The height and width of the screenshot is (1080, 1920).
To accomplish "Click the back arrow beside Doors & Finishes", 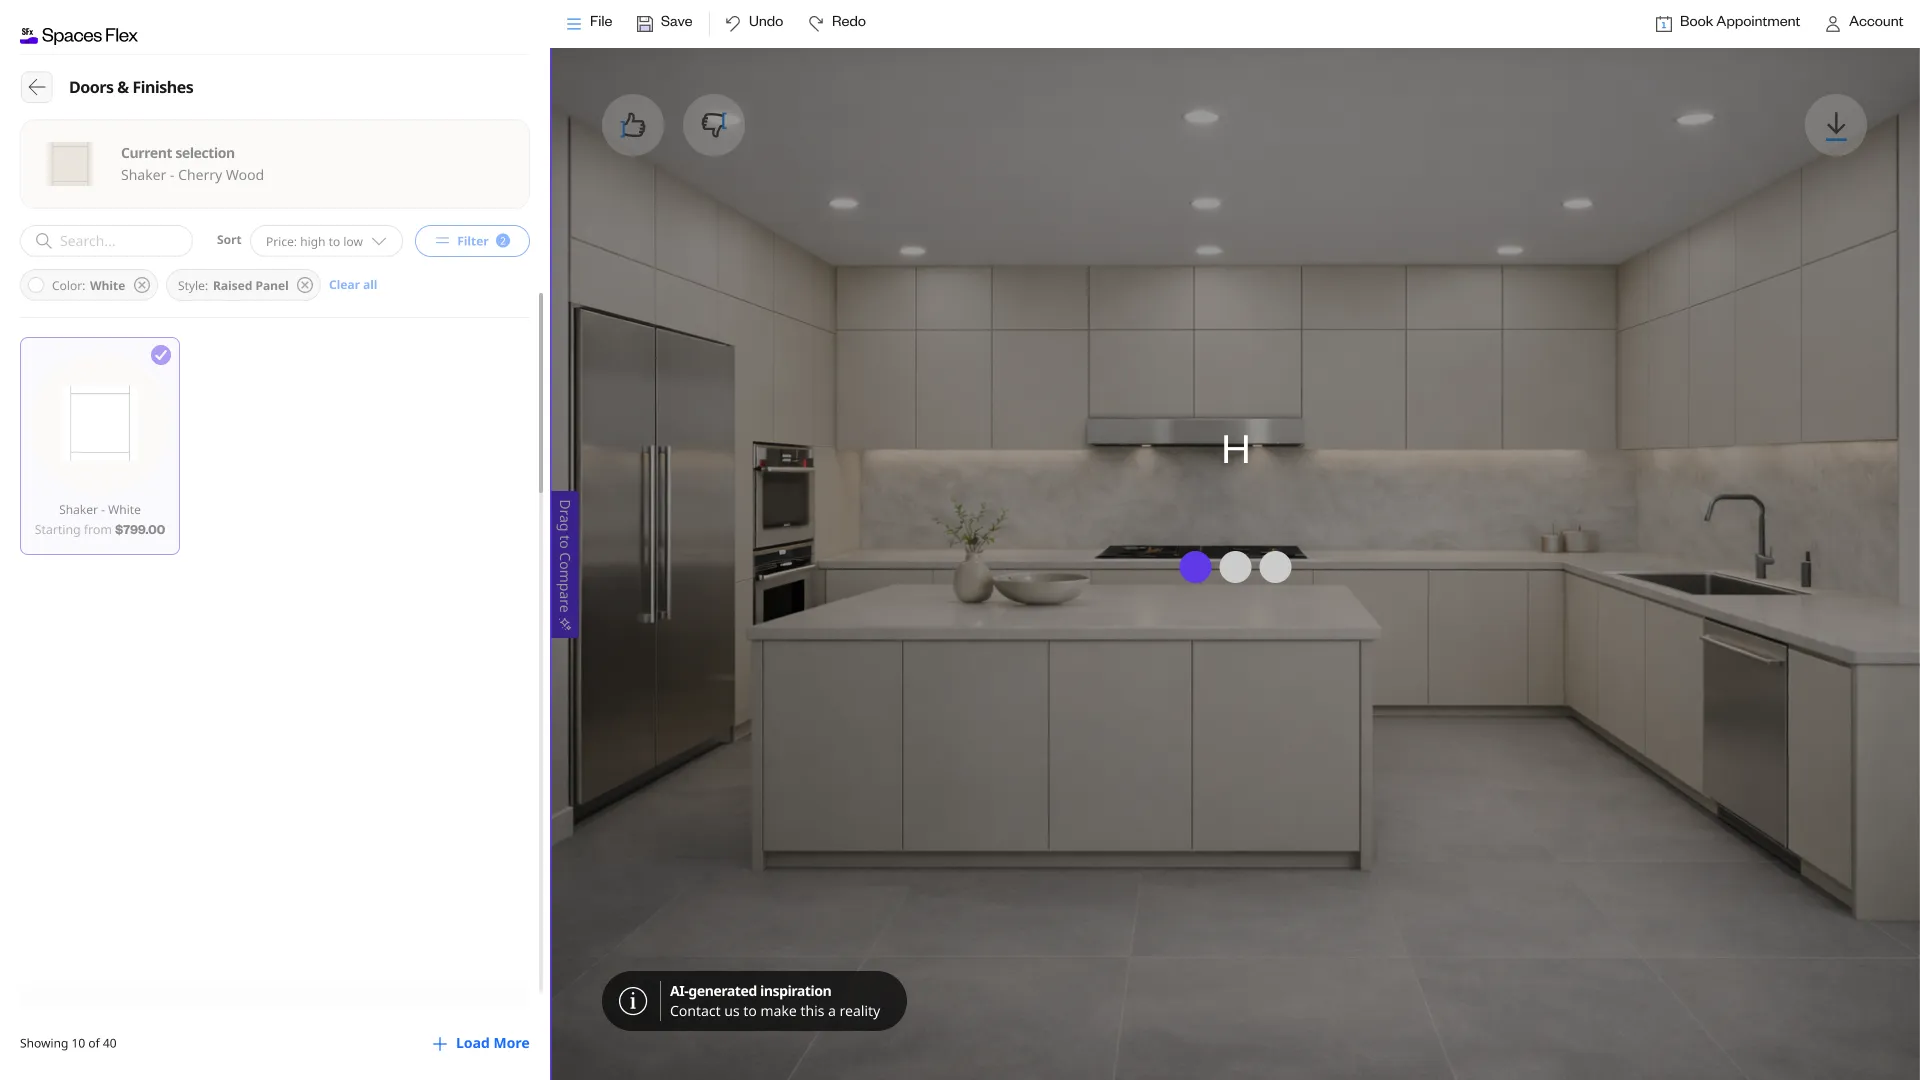I will point(37,87).
